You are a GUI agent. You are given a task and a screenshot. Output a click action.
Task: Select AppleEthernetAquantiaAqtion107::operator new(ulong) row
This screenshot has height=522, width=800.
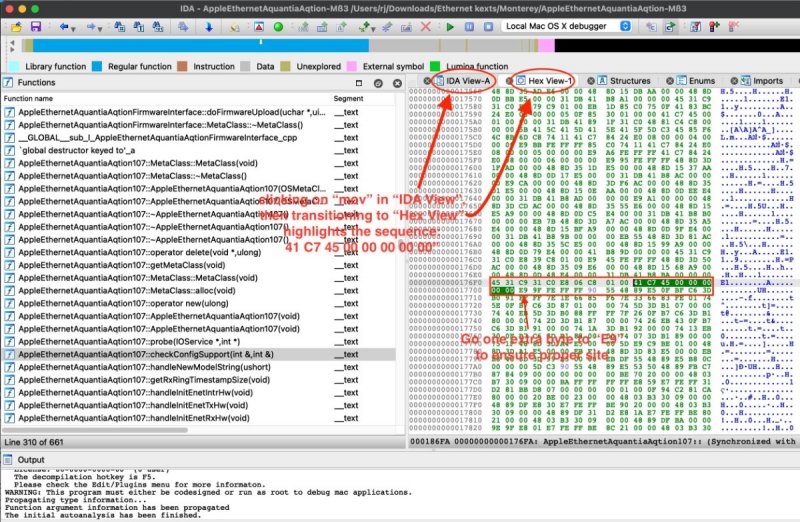click(x=199, y=303)
